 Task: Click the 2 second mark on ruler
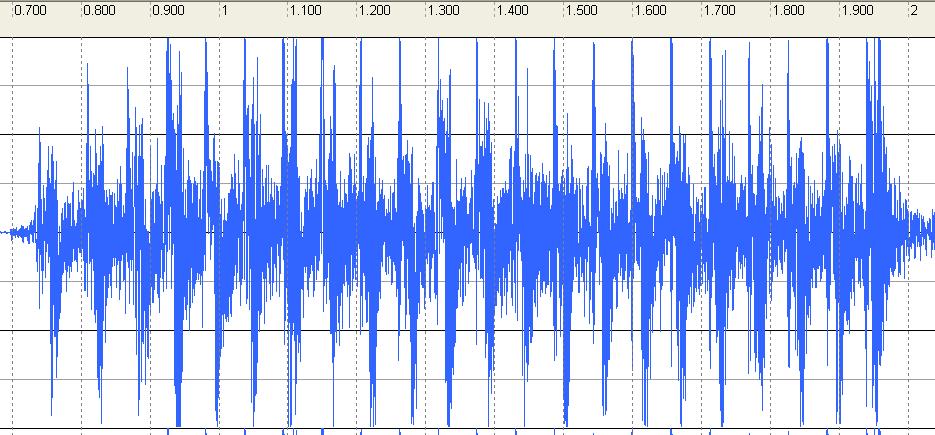coord(914,11)
